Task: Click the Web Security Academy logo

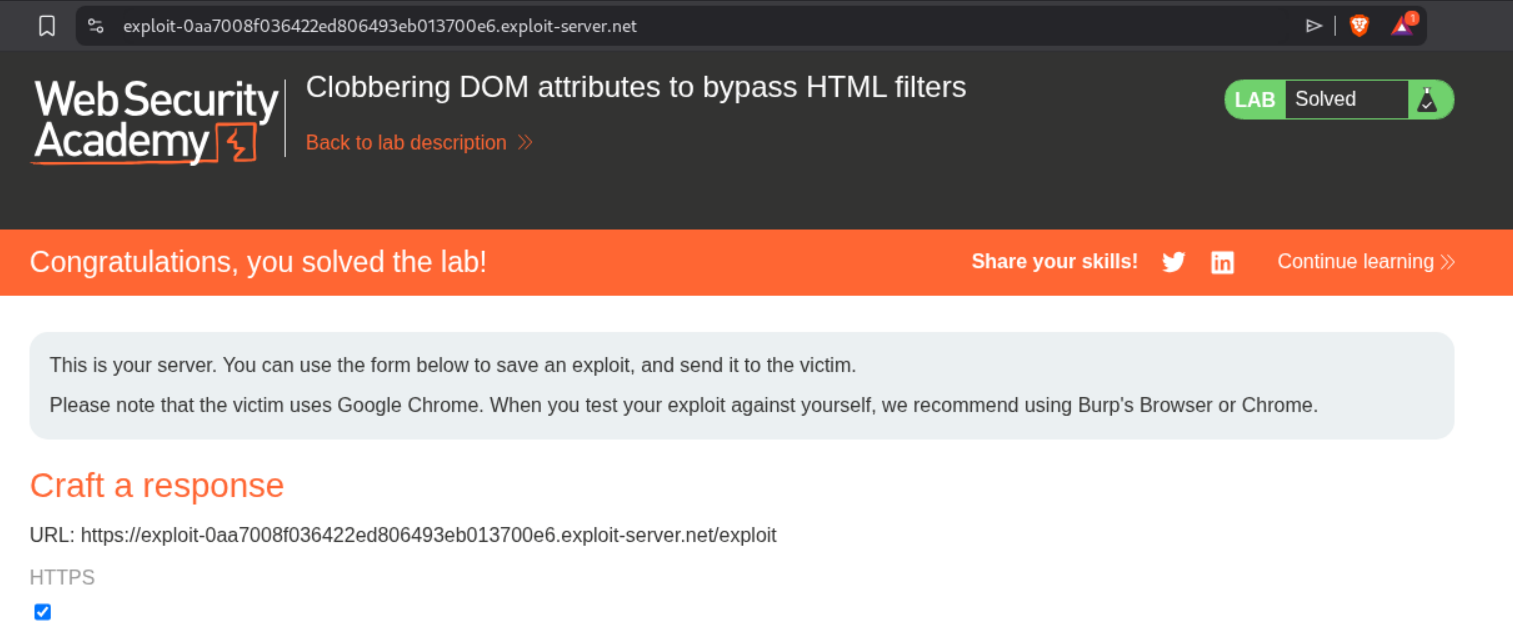Action: click(156, 121)
